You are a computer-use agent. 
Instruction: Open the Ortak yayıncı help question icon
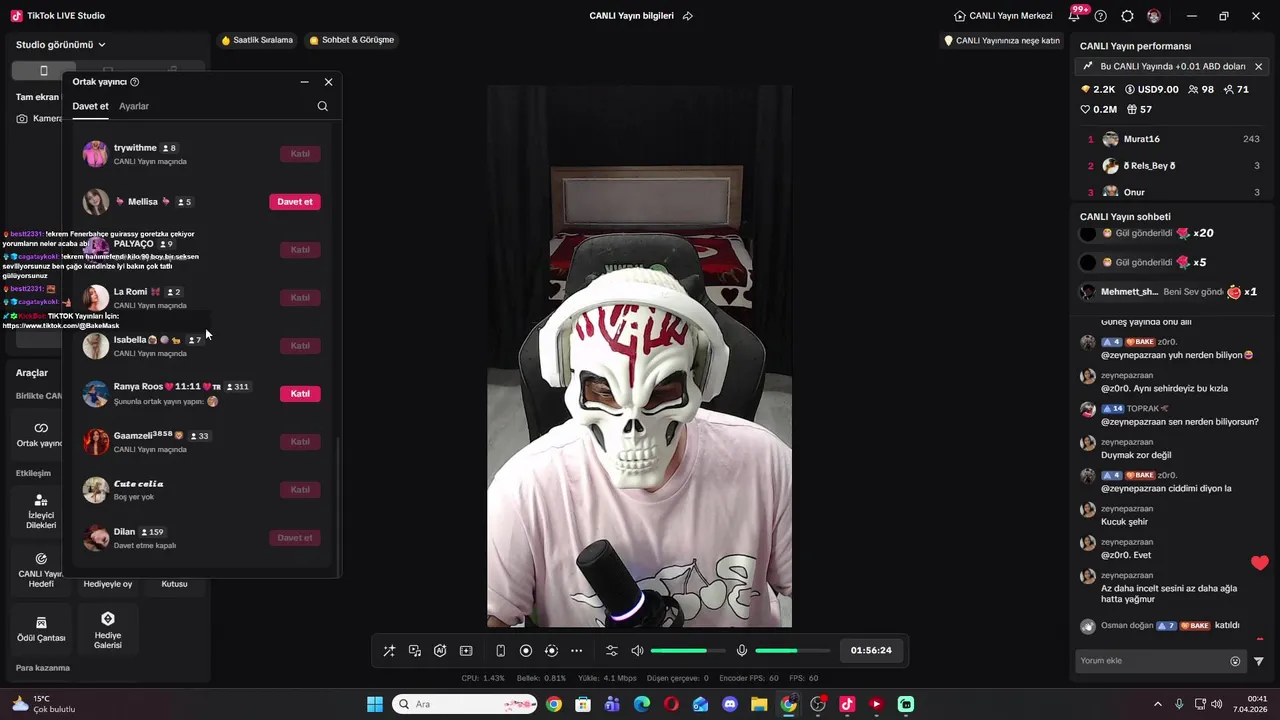135,82
